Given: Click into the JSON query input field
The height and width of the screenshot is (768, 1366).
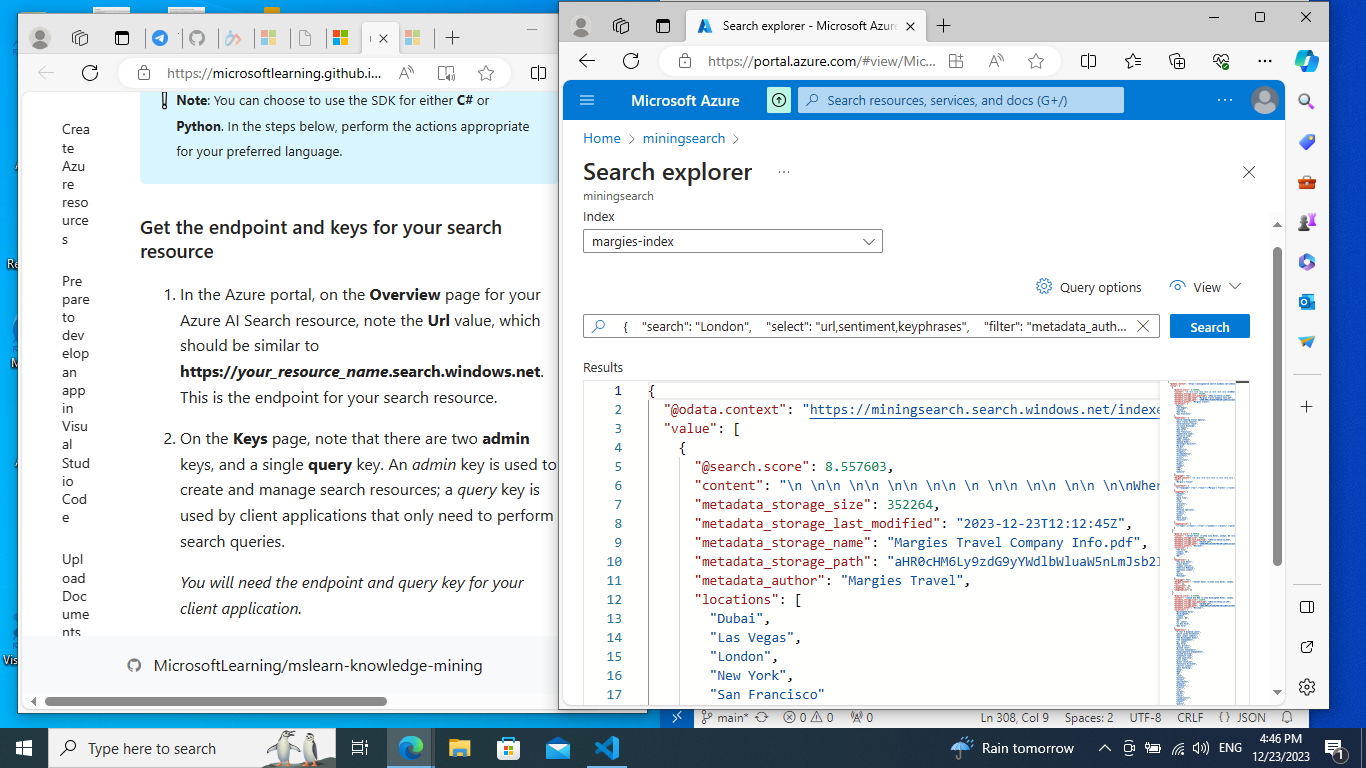Looking at the screenshot, I should [871, 327].
